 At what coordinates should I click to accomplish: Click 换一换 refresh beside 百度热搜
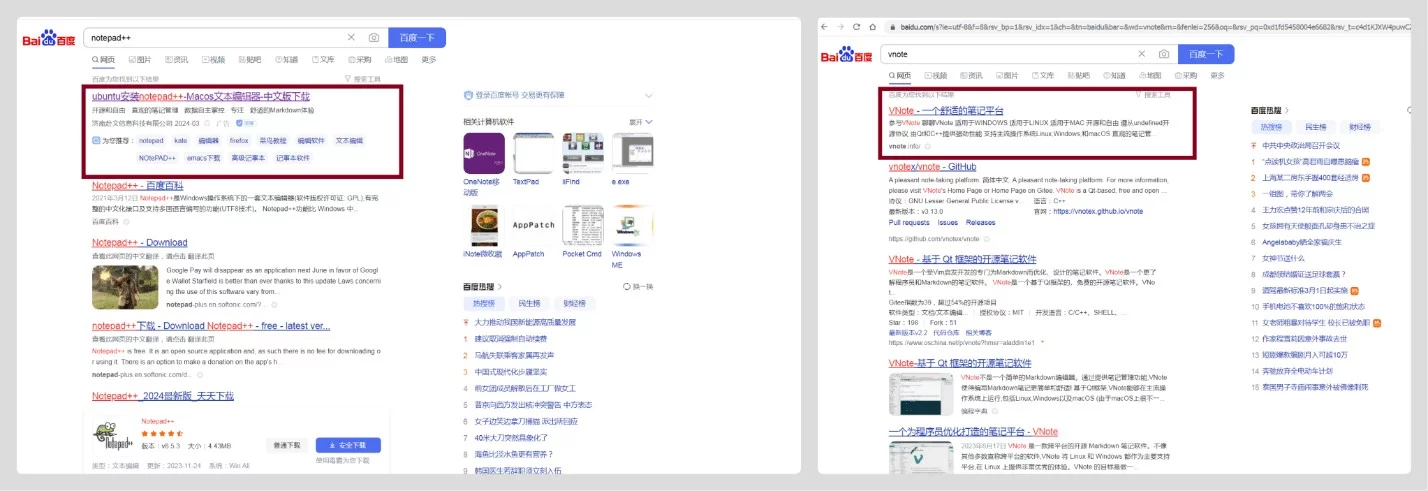(x=638, y=286)
